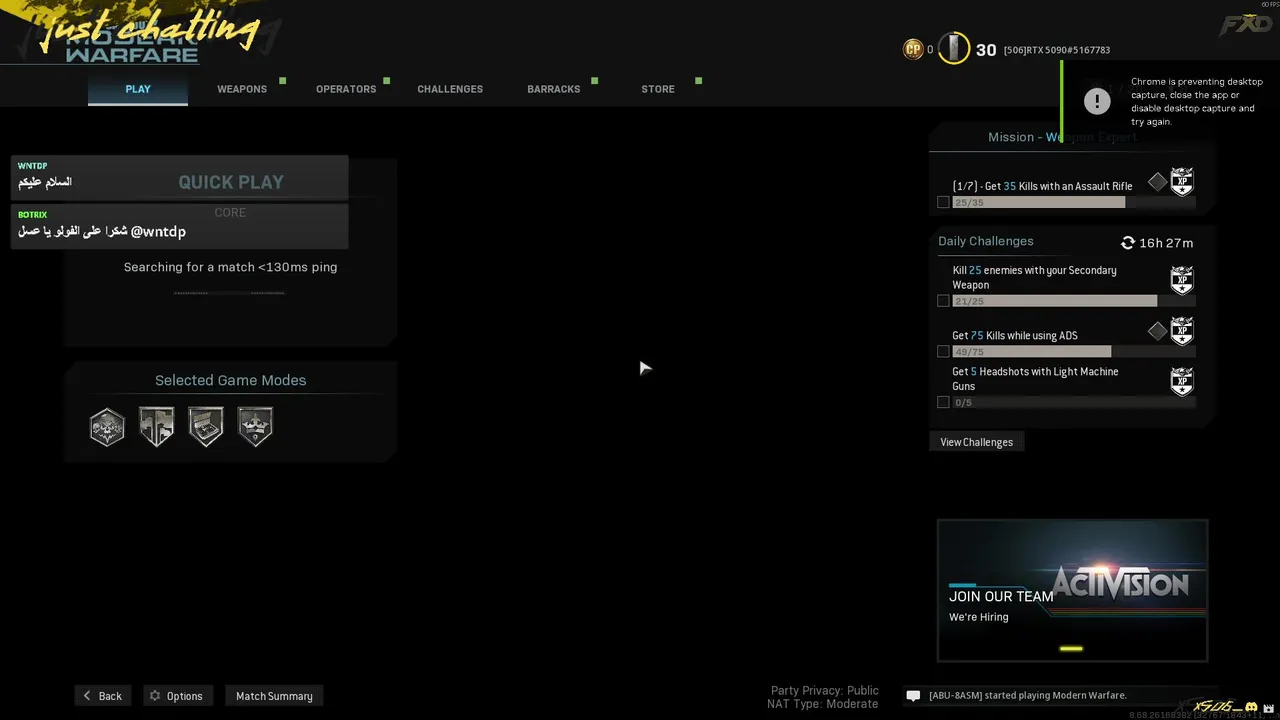Click 'Get 75 Kills while using ADS' text
Screen dimensions: 1280x720
1015,336
